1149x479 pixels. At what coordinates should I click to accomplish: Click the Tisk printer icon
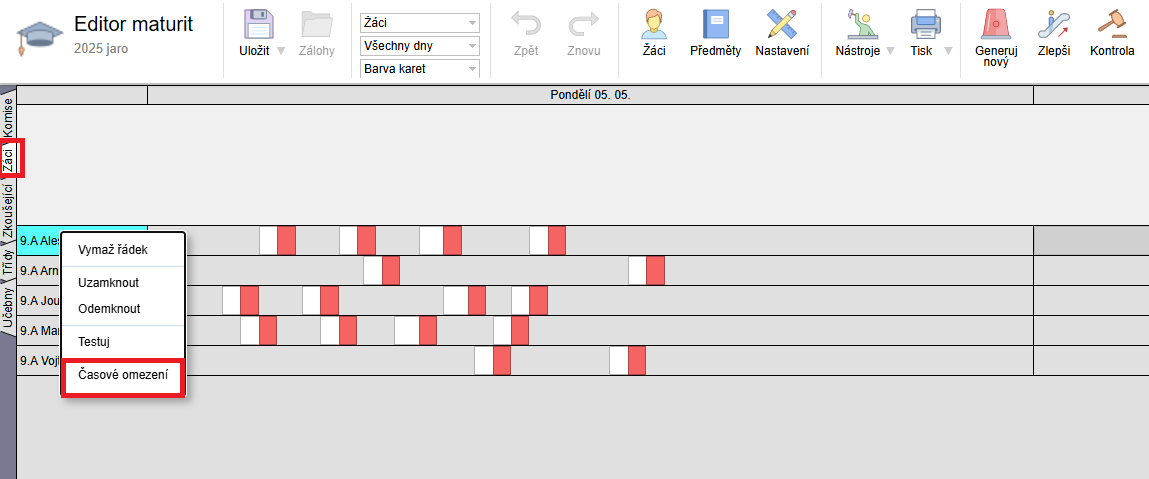pyautogui.click(x=921, y=25)
